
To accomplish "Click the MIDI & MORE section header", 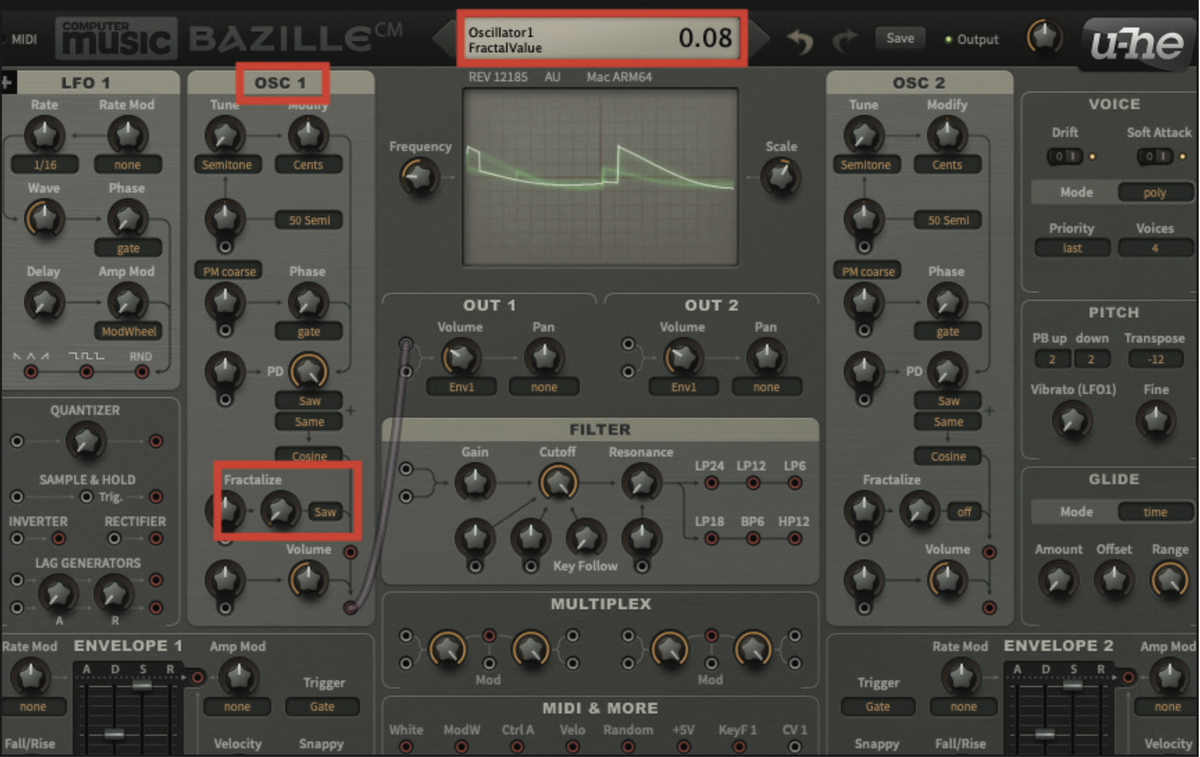I will pyautogui.click(x=600, y=708).
